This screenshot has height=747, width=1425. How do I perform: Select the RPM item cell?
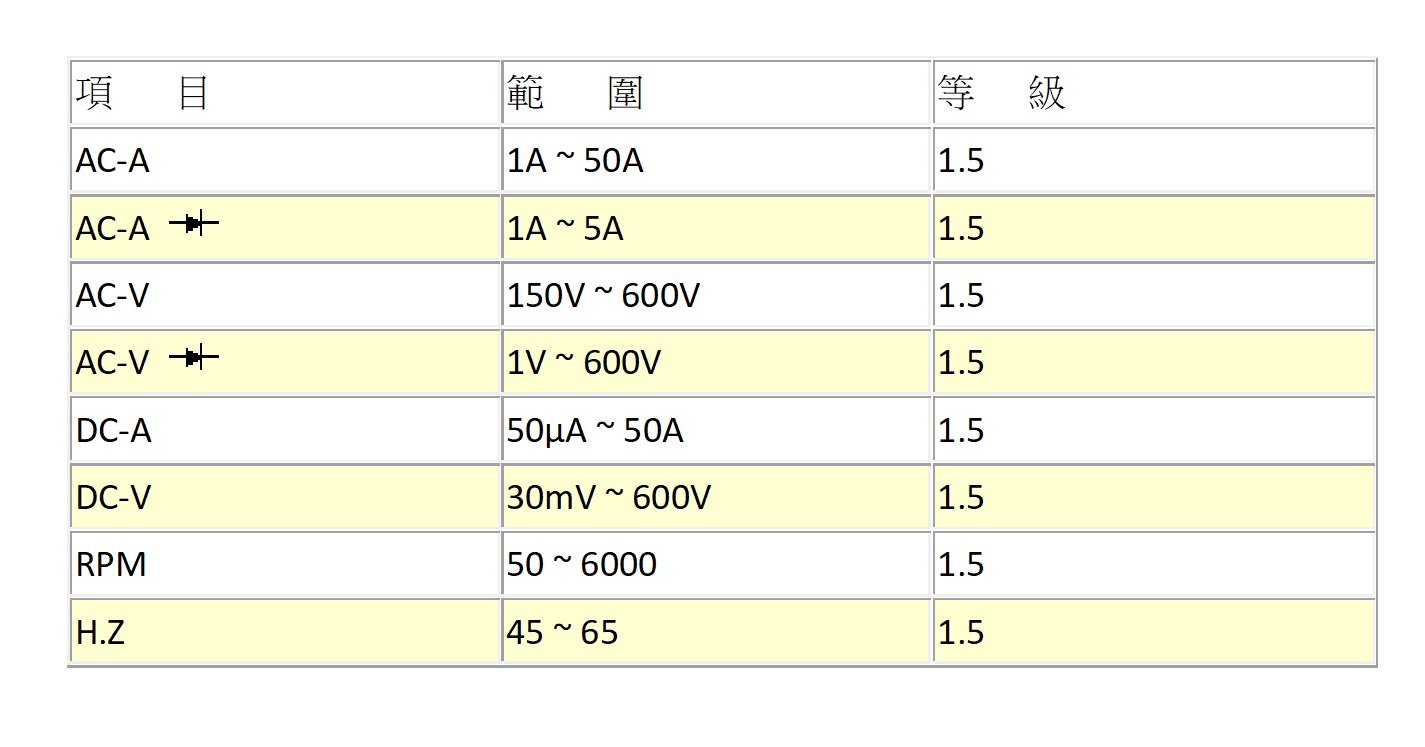(x=111, y=565)
